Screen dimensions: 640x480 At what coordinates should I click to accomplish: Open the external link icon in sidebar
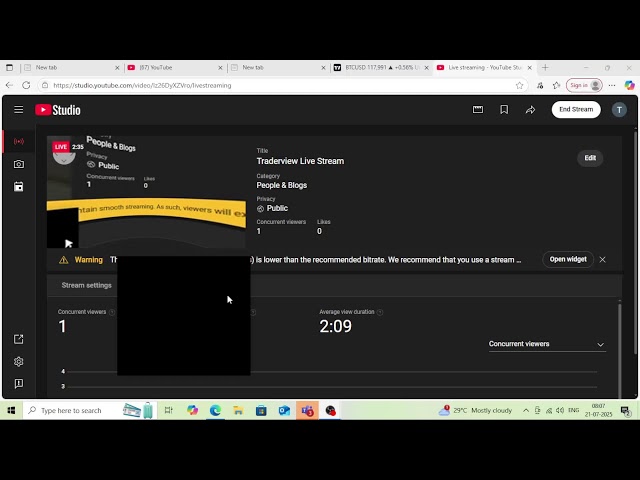19,339
